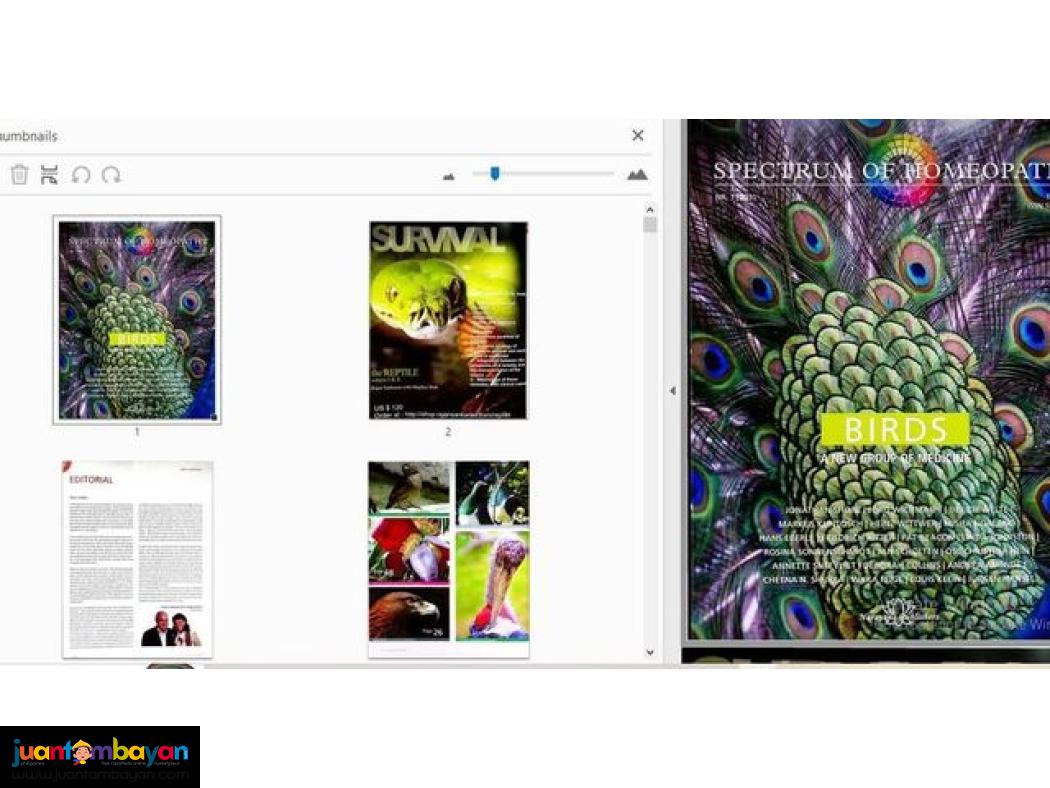Click the scroll up arrow in thumbnails
1050x788 pixels.
tap(650, 210)
